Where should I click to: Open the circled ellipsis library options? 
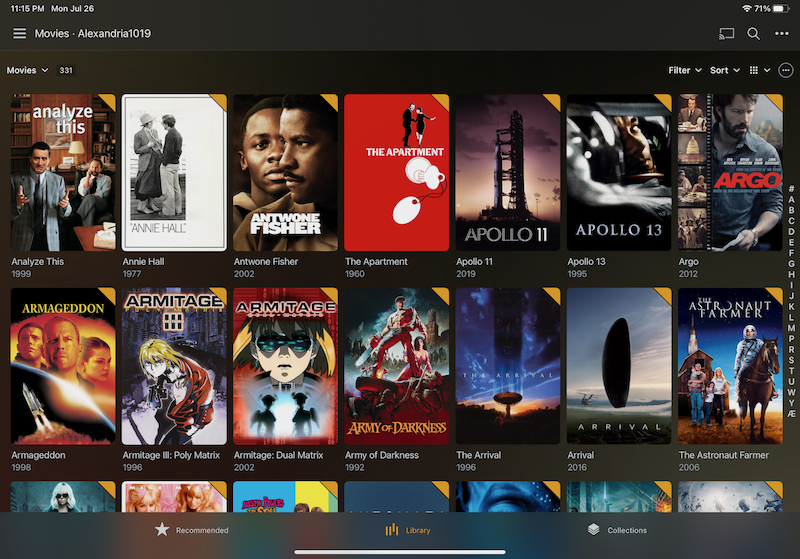coord(786,70)
